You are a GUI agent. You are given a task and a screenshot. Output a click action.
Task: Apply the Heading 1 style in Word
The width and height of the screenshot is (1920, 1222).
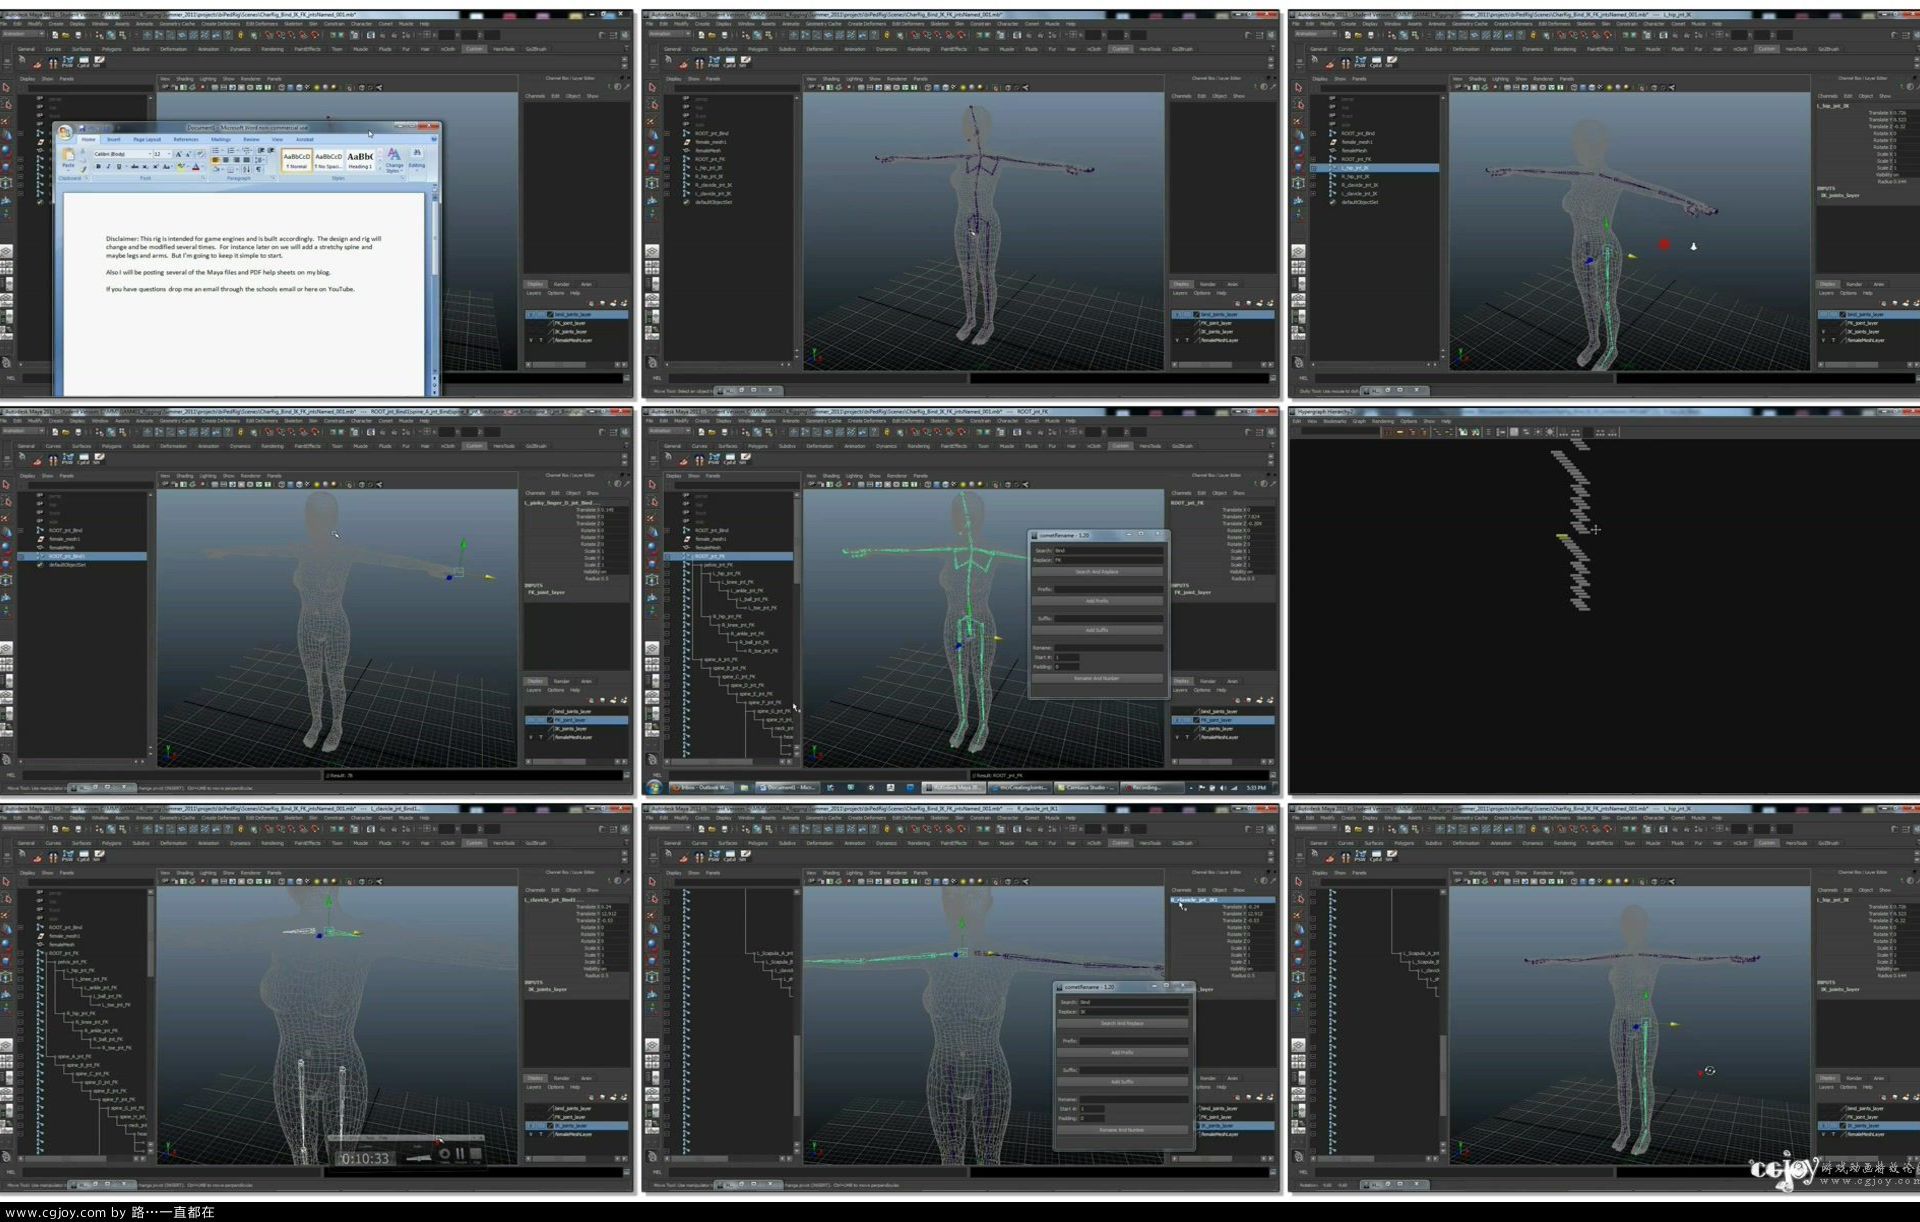coord(360,159)
